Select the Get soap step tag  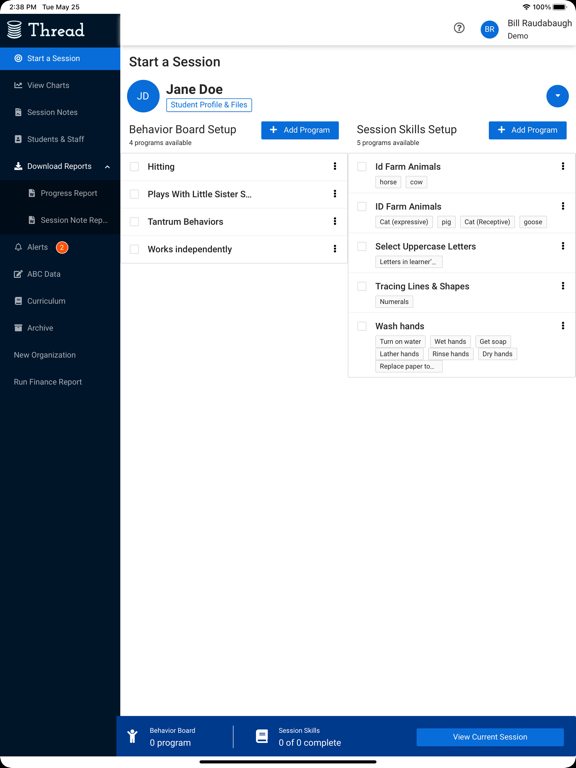[493, 341]
